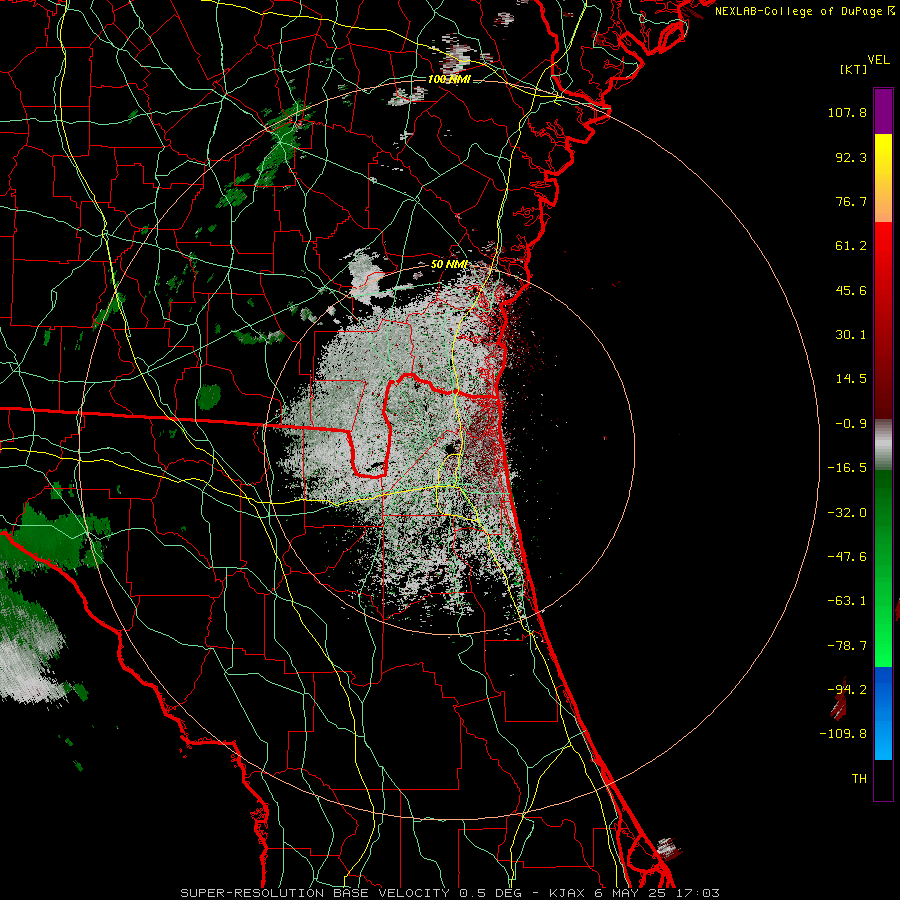Click the TH label on color scale
900x900 pixels.
tap(859, 779)
